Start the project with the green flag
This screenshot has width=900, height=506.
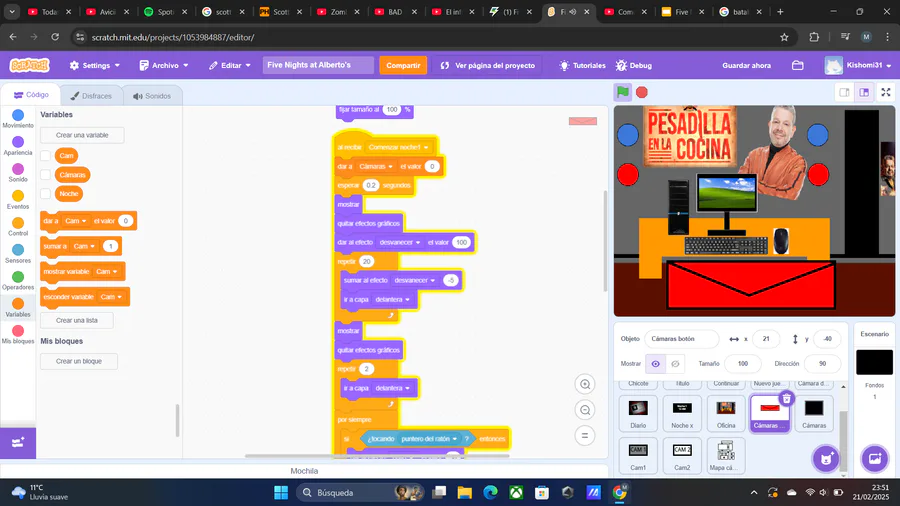point(623,92)
